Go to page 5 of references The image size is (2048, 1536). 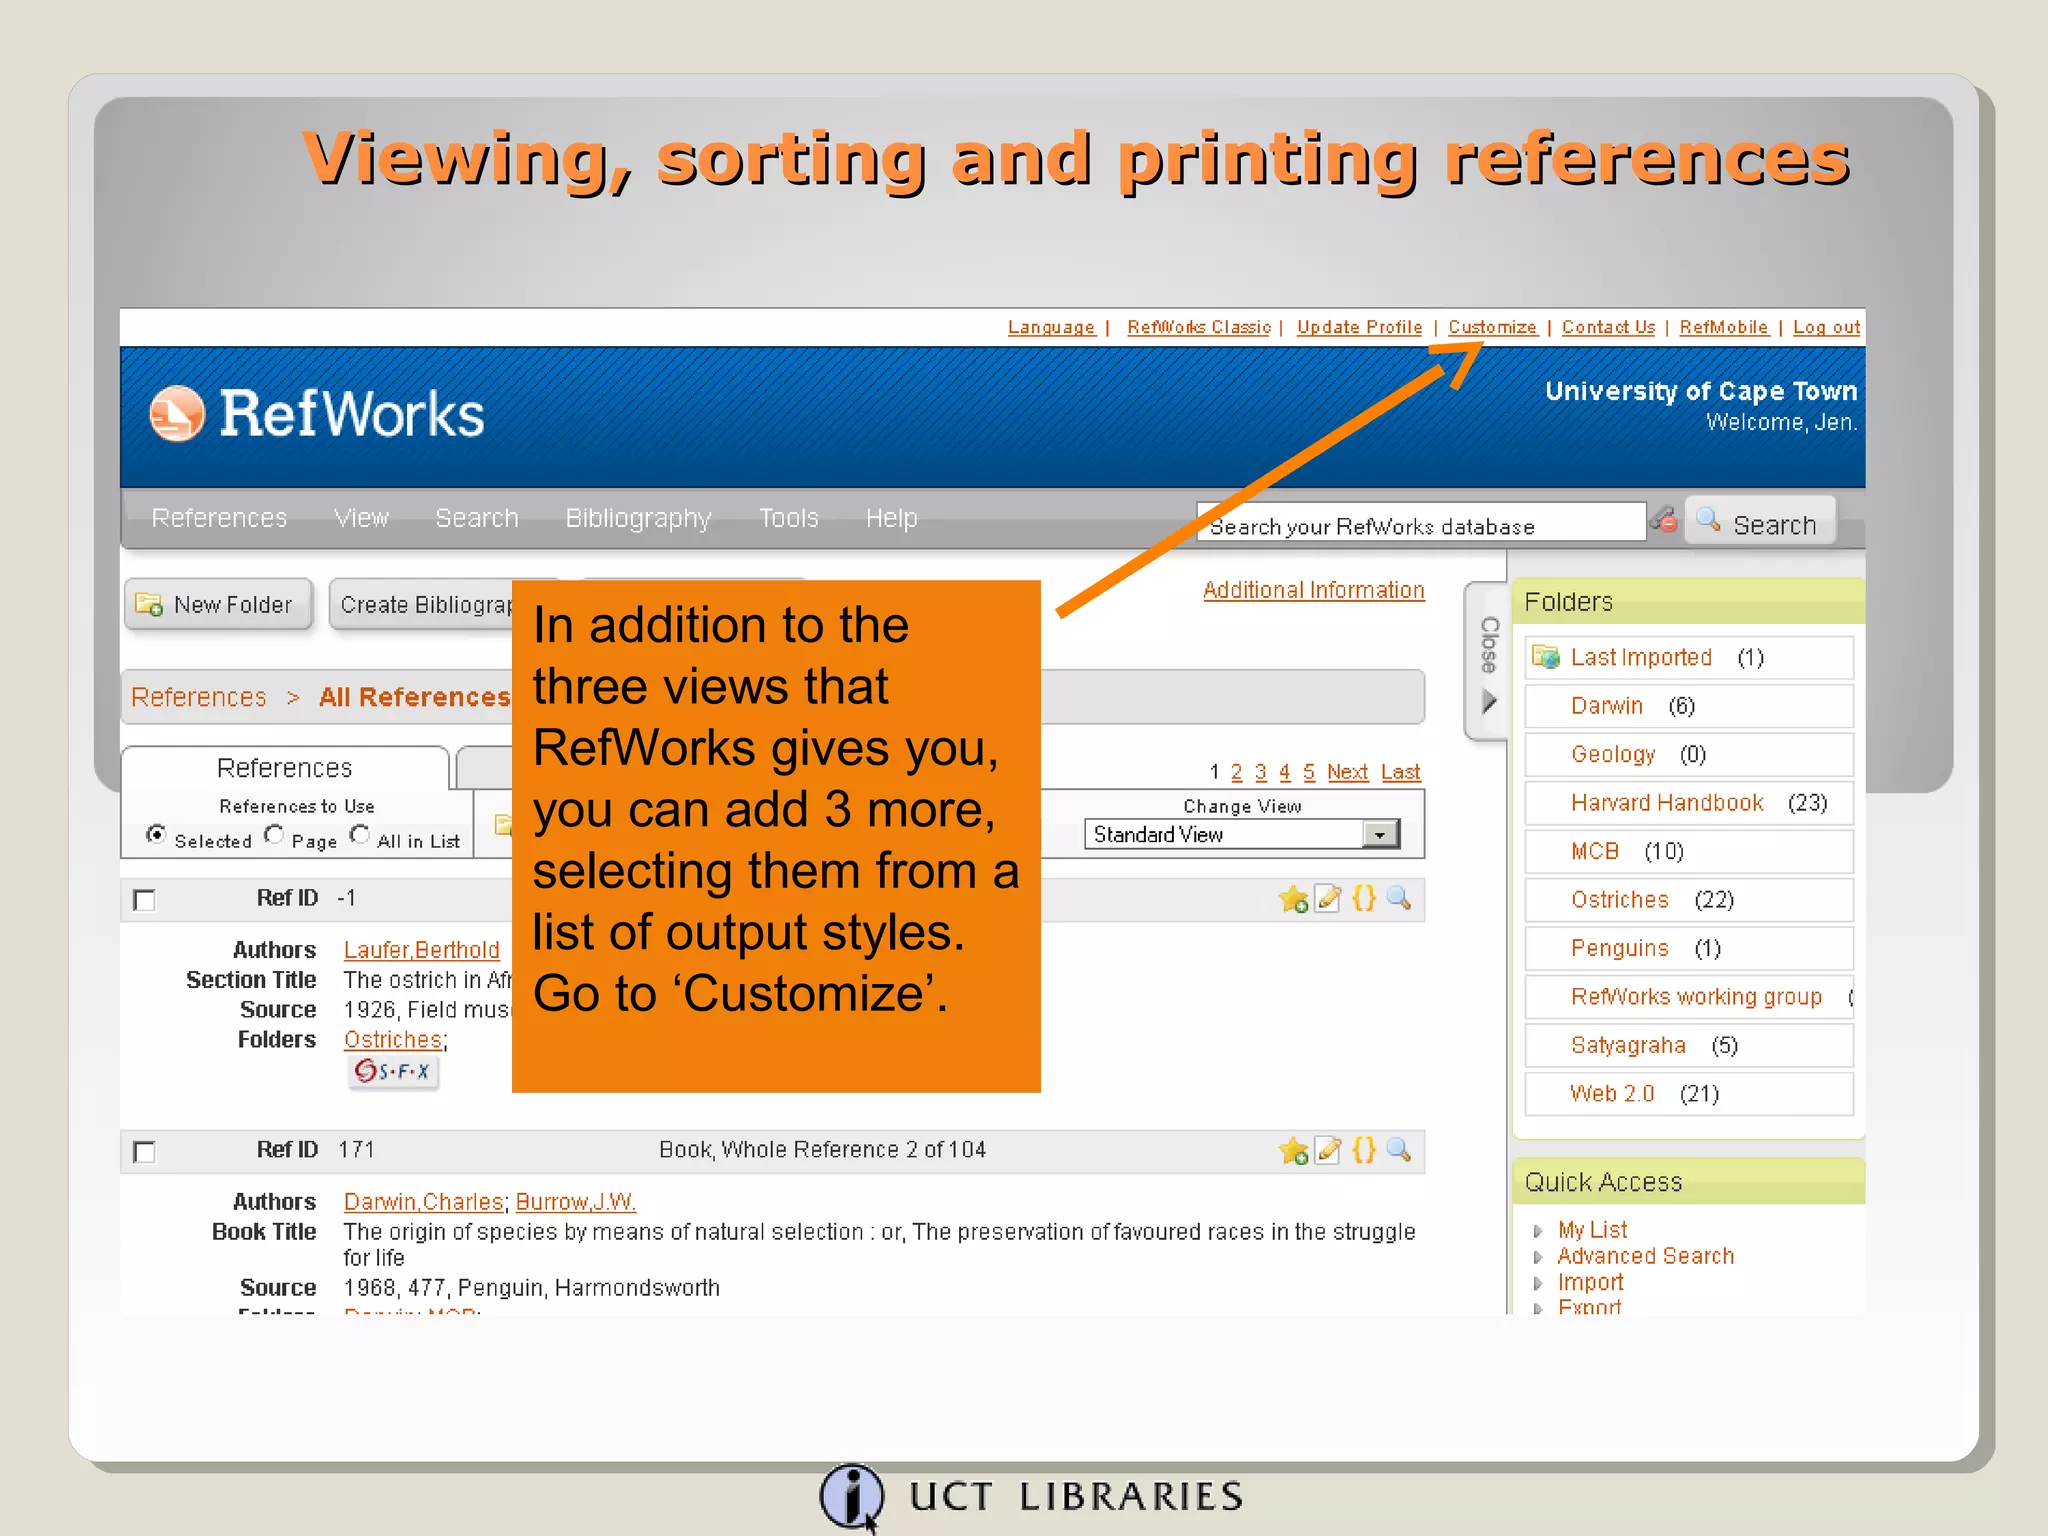1309,772
